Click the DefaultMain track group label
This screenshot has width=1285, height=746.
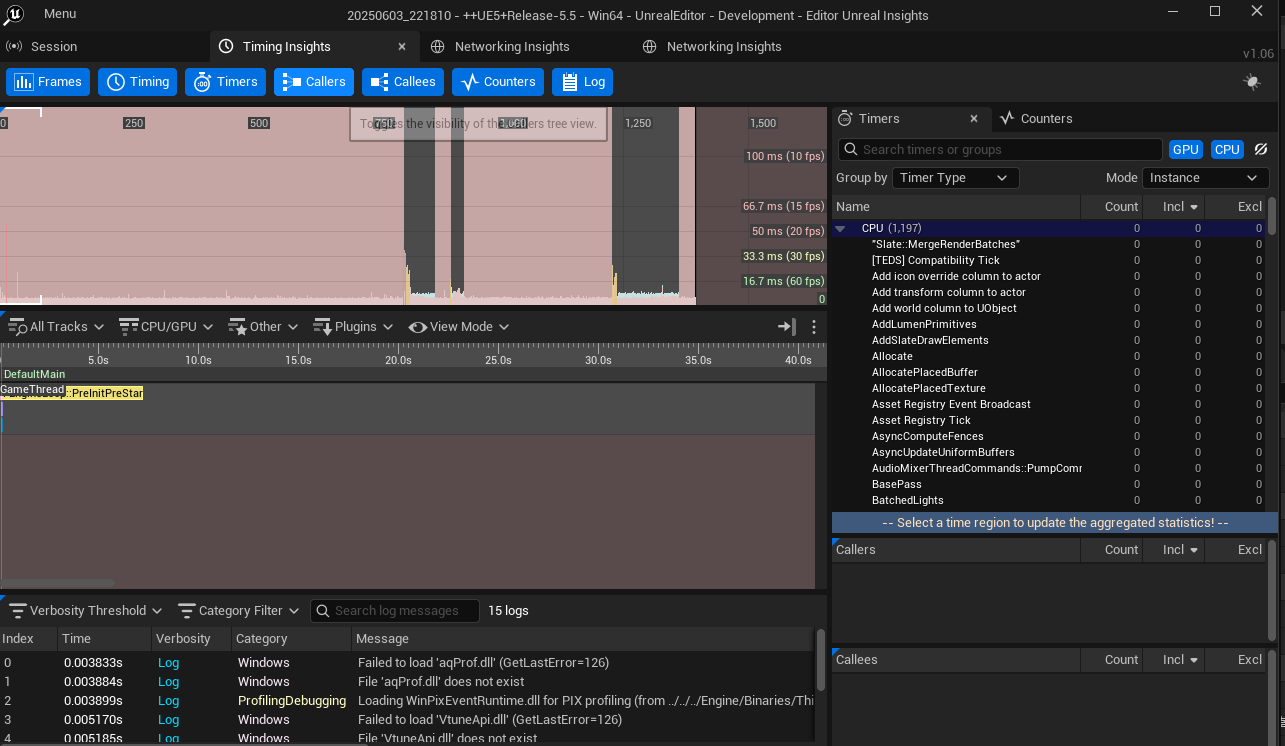click(34, 374)
